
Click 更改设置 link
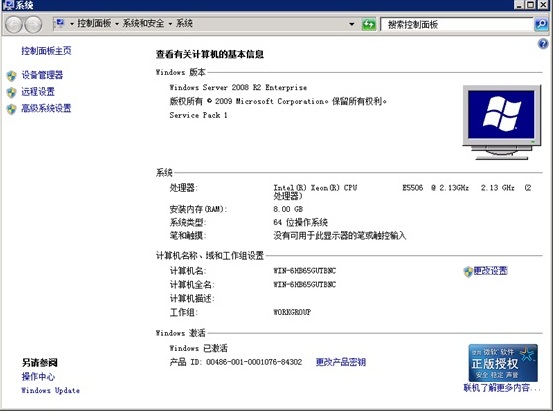click(x=490, y=271)
